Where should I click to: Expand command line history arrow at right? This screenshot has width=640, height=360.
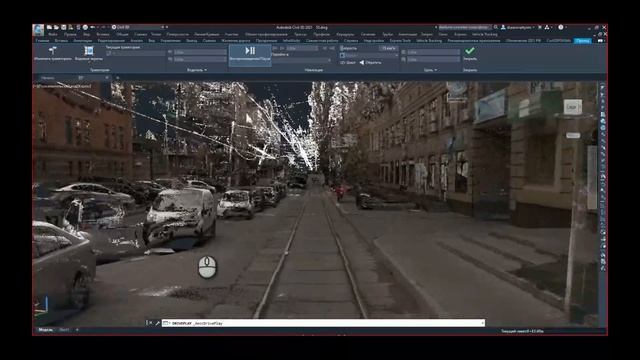coord(482,323)
